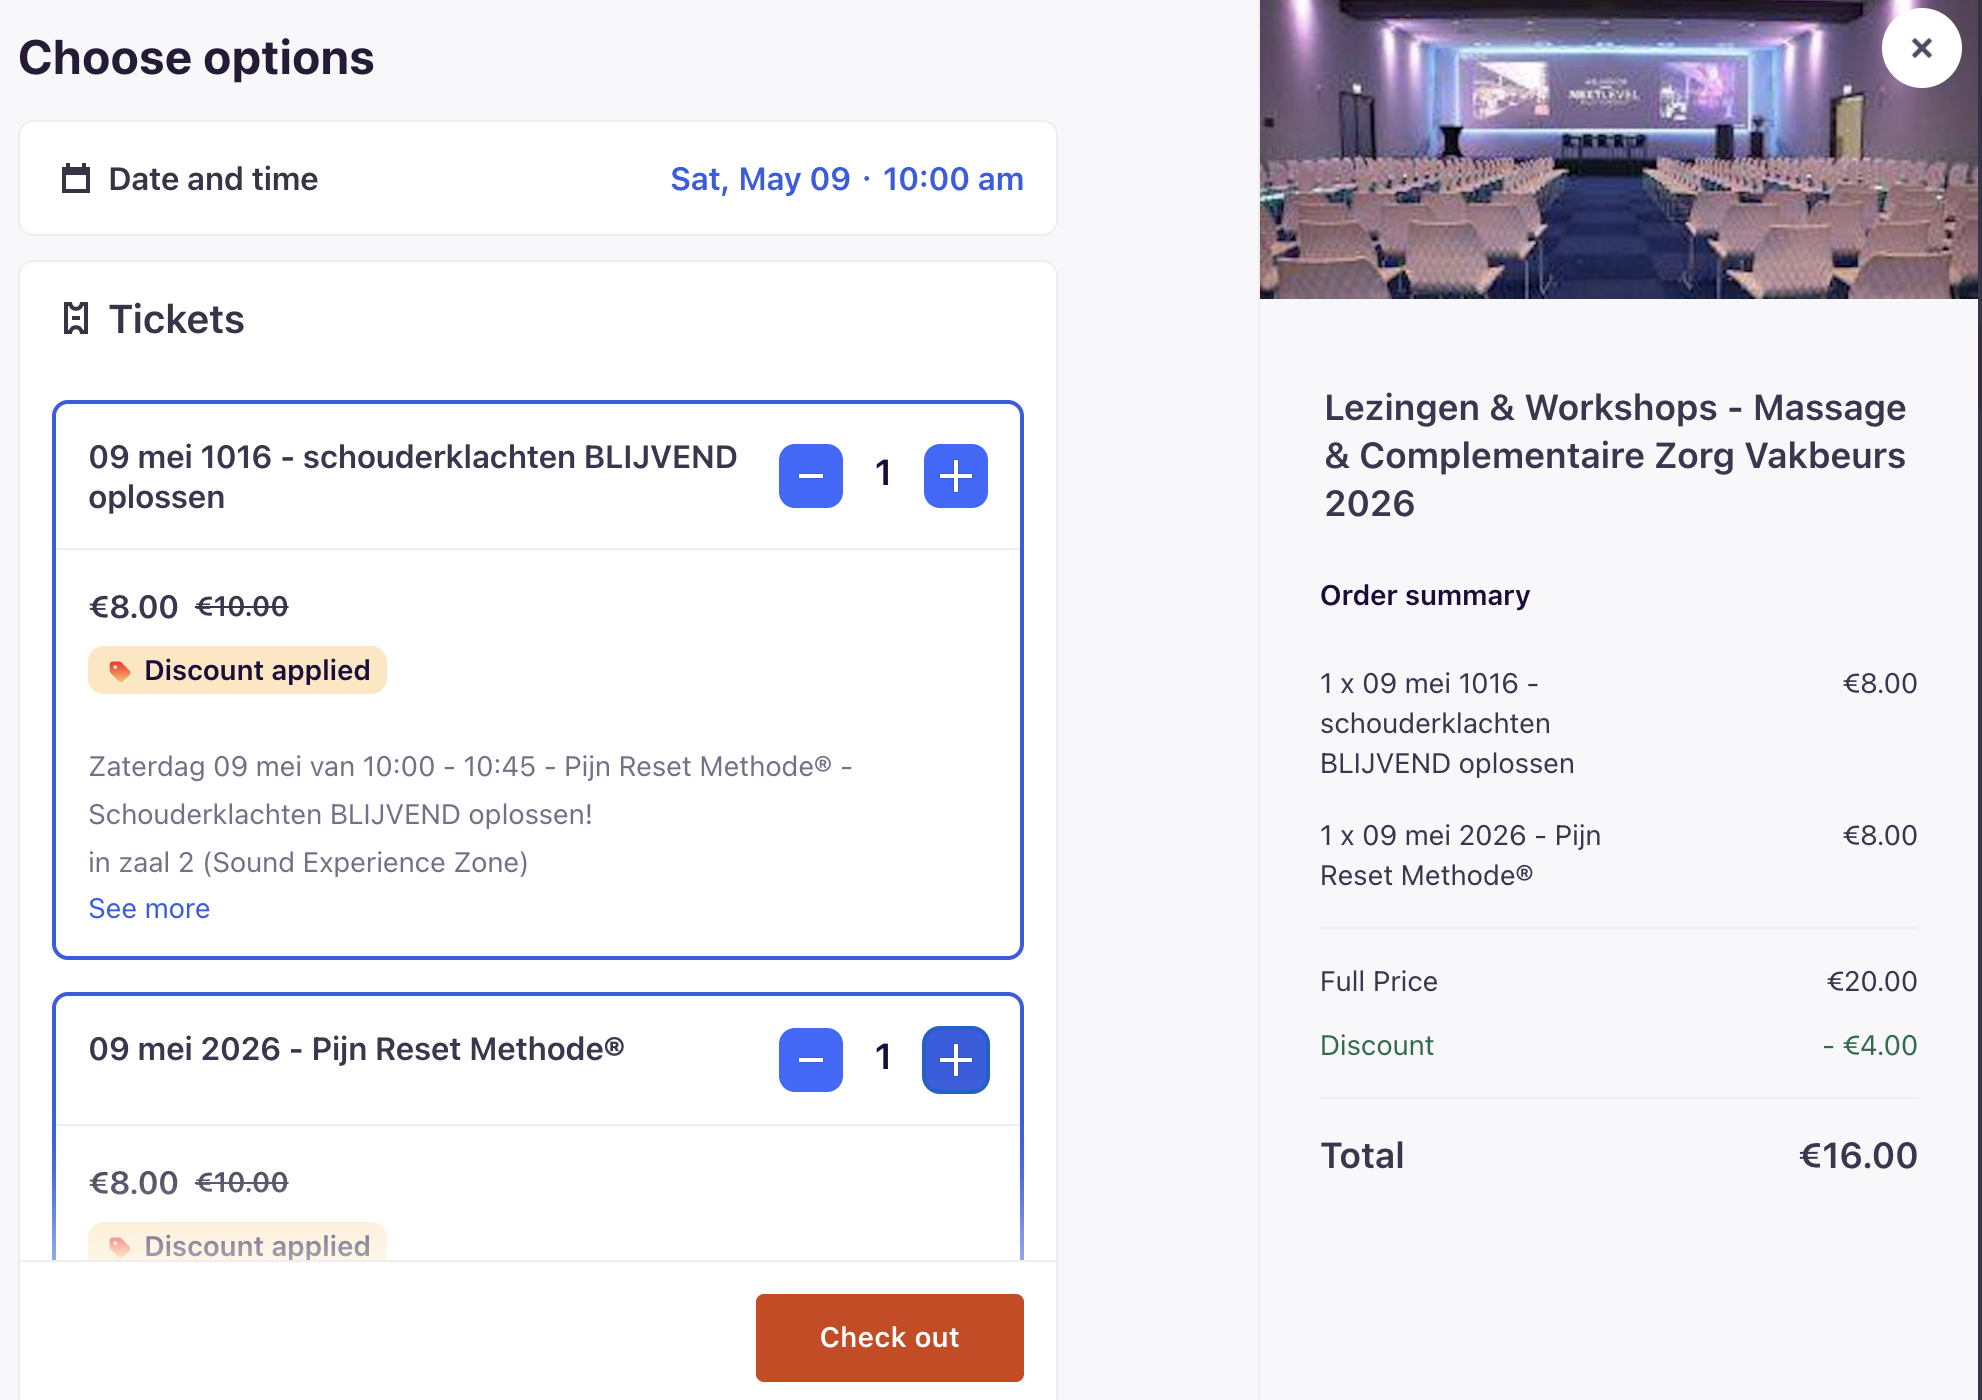The image size is (1982, 1400).
Task: Click the Total €16.00 amount
Action: coord(1857,1155)
